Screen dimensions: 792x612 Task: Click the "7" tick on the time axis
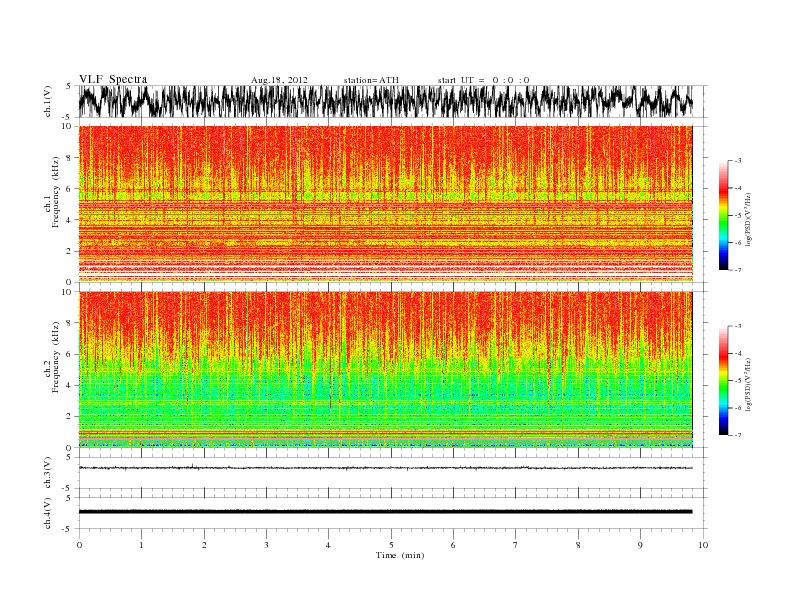click(516, 545)
